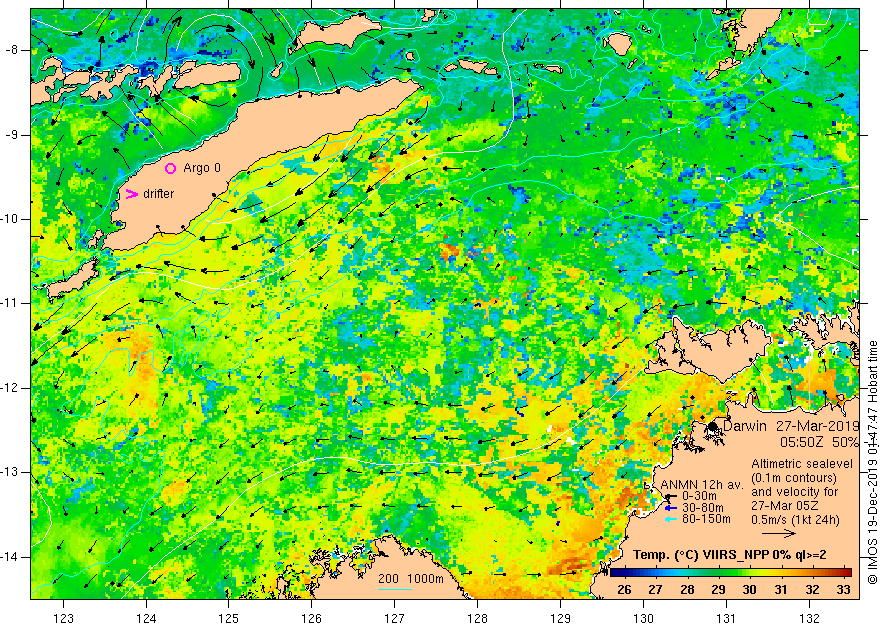The image size is (880, 630).
Task: Click the latitude axis label '-10'
Action: pyautogui.click(x=10, y=219)
